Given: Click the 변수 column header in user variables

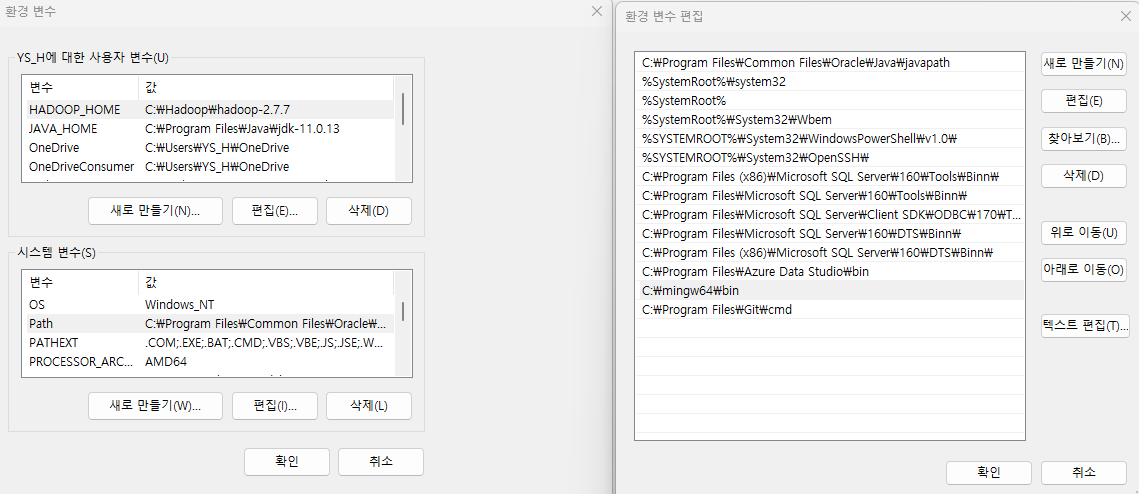Looking at the screenshot, I should click(80, 87).
